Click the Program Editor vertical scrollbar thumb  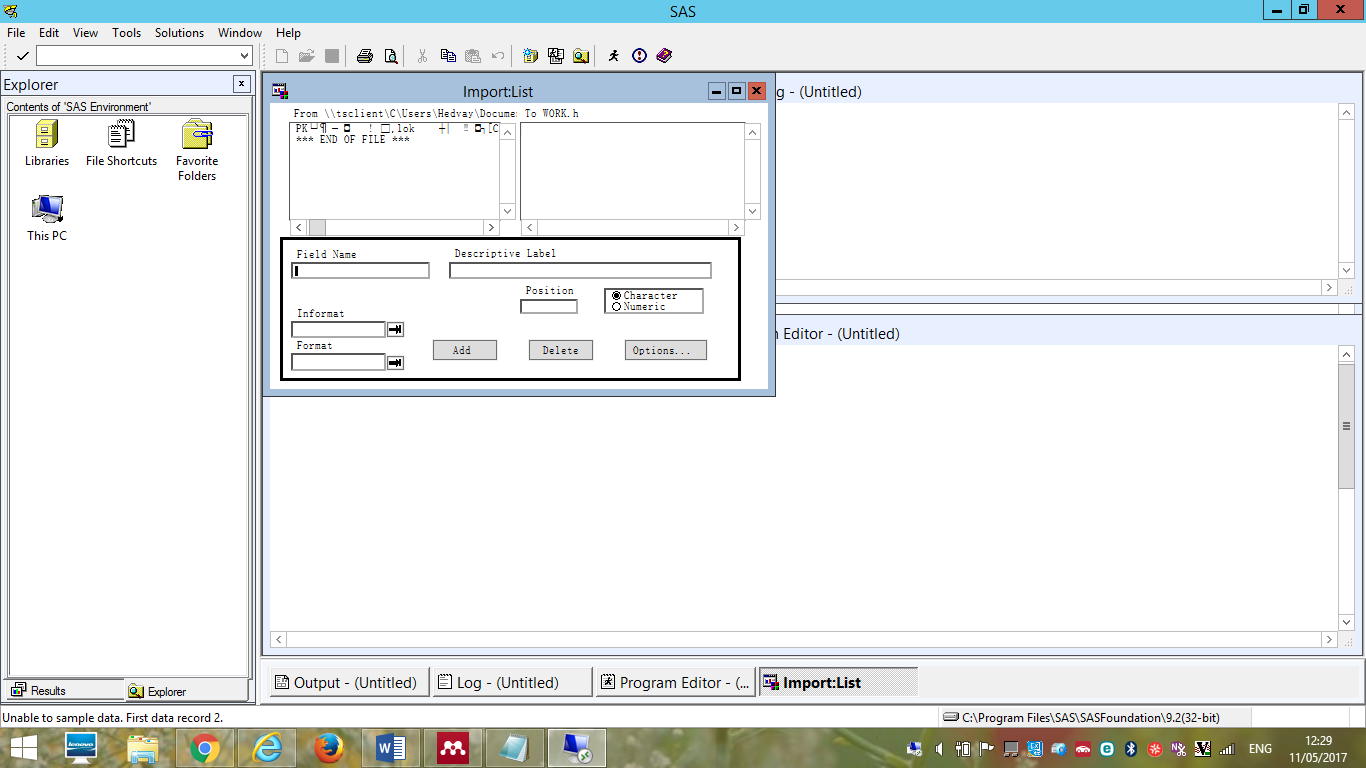pyautogui.click(x=1347, y=426)
